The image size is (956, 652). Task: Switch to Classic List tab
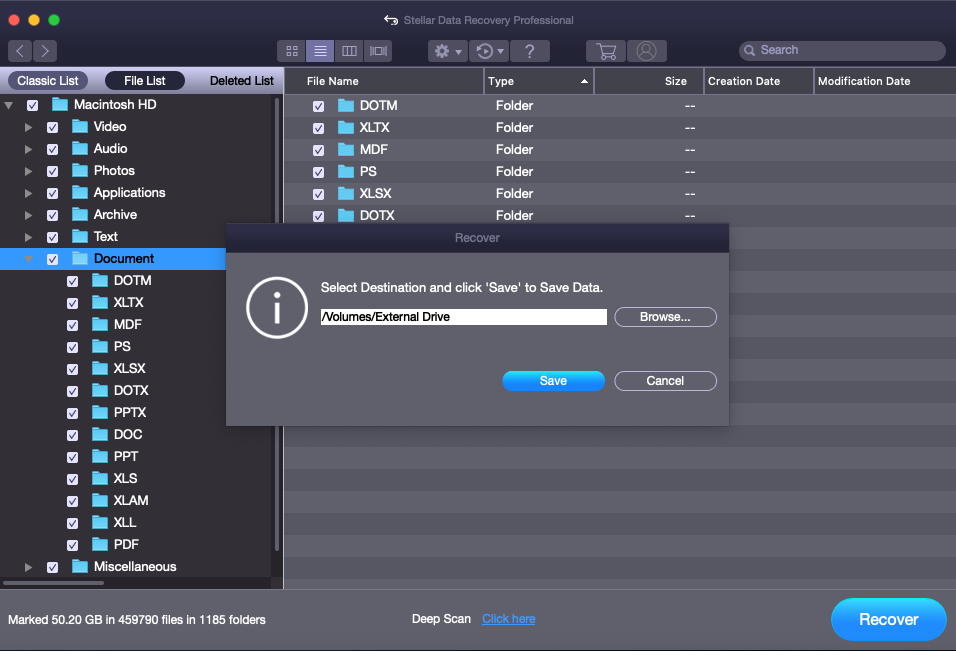tap(48, 81)
